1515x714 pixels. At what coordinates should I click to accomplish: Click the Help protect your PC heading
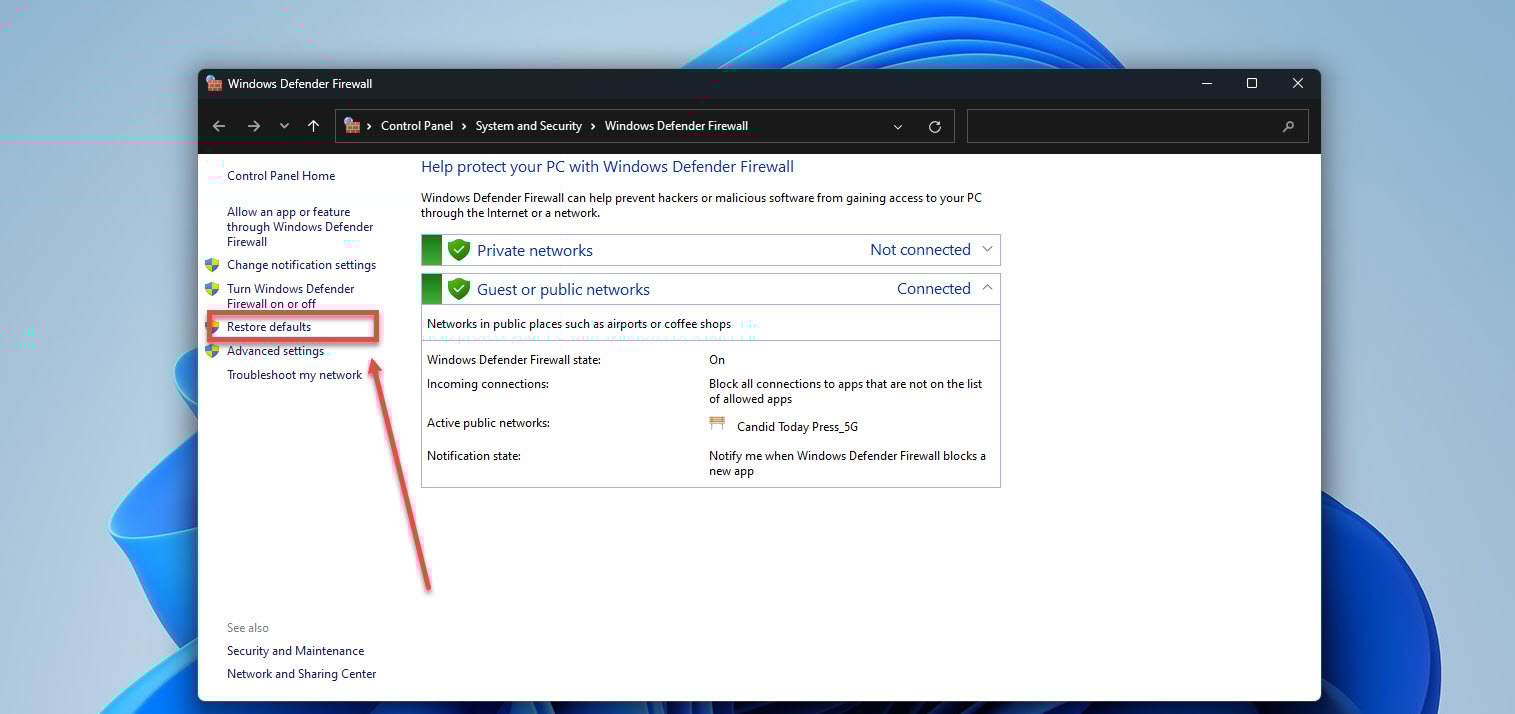(607, 167)
